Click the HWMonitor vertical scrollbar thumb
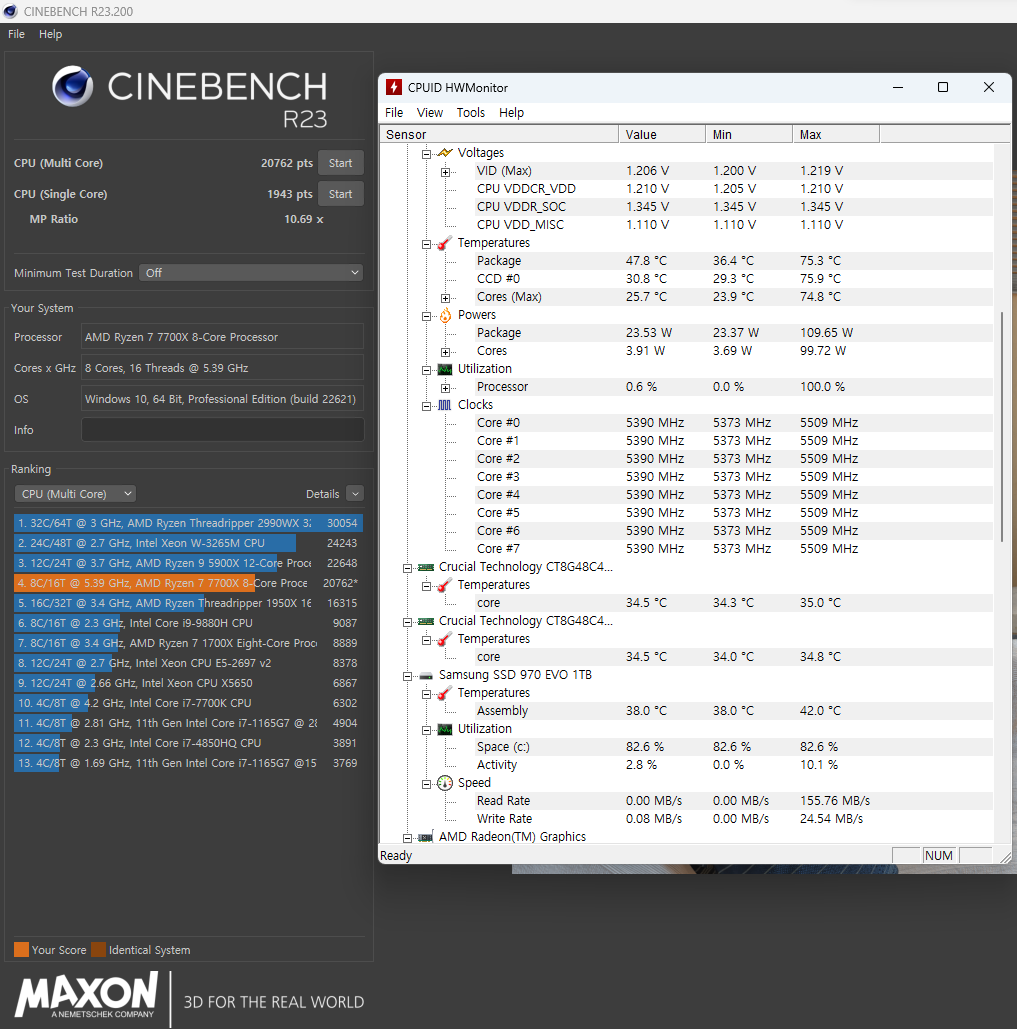Viewport: 1017px width, 1029px height. click(x=1002, y=427)
